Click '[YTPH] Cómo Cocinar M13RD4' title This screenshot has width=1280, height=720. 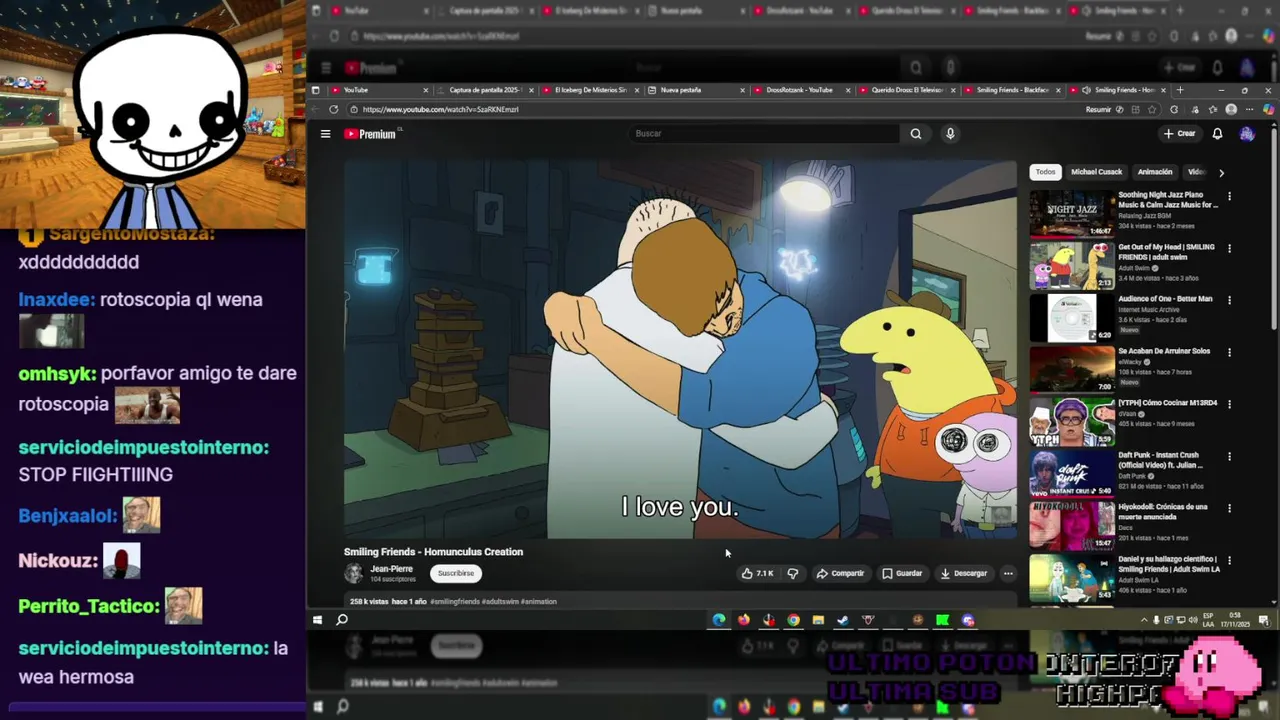[1168, 403]
